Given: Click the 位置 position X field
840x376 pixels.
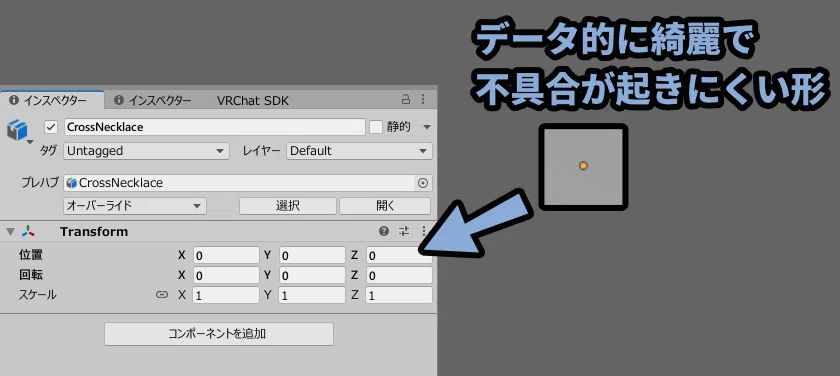Looking at the screenshot, I should (x=226, y=255).
